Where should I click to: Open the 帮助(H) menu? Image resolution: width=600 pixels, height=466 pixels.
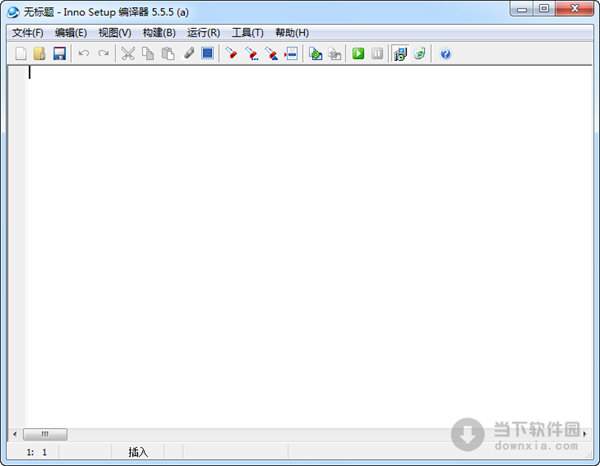pyautogui.click(x=292, y=33)
